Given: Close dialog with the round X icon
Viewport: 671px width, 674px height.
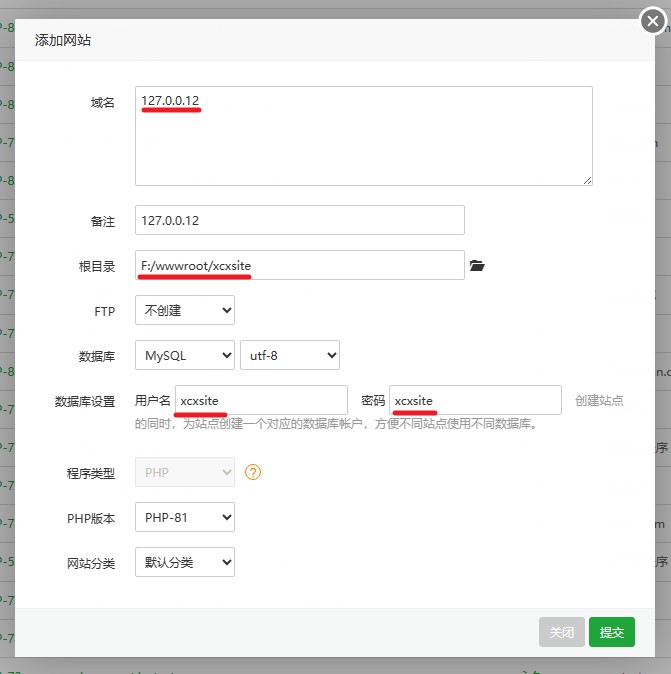Looking at the screenshot, I should coord(653,21).
